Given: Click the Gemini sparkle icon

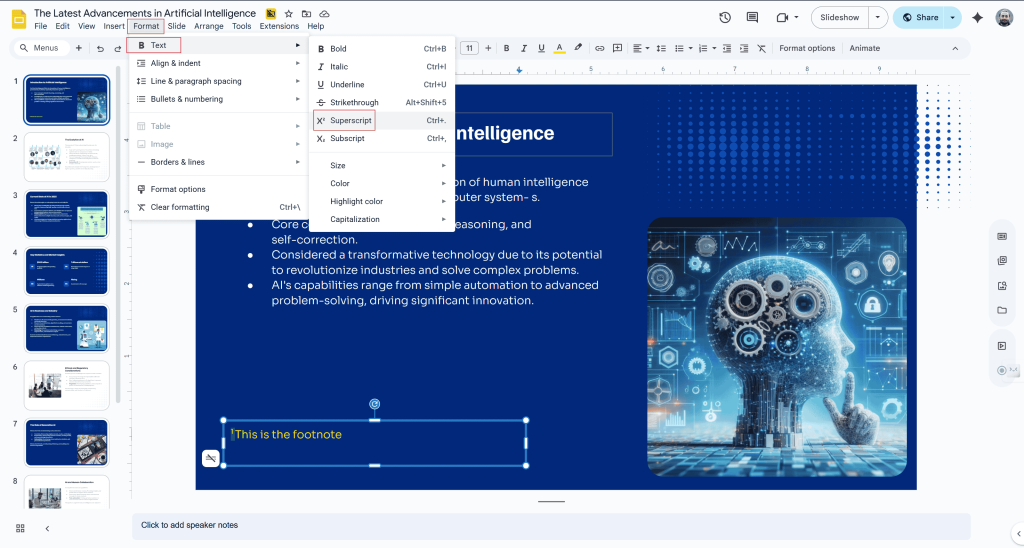Looking at the screenshot, I should [977, 17].
